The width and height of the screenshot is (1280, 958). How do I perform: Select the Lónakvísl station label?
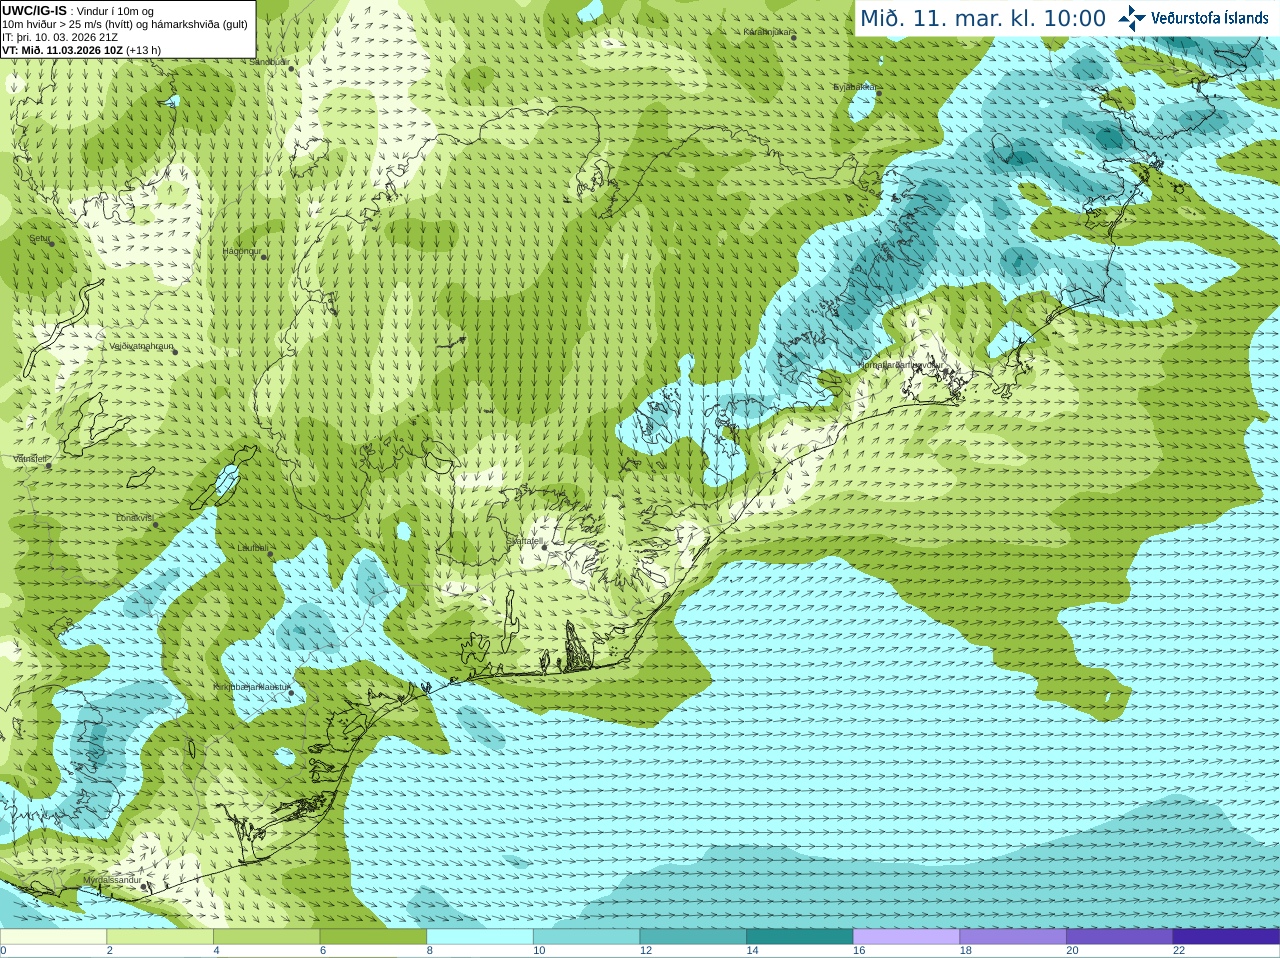(134, 518)
